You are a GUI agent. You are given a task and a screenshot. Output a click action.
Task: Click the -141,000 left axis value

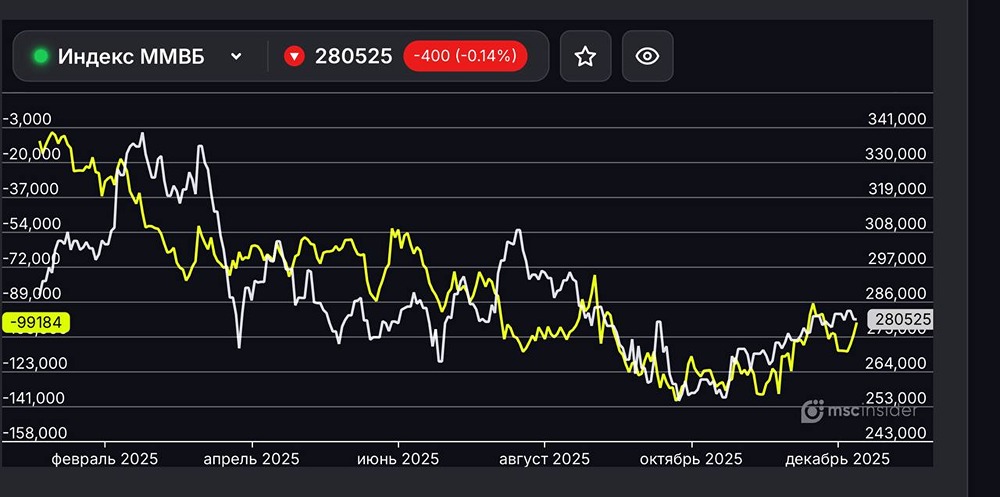(34, 398)
